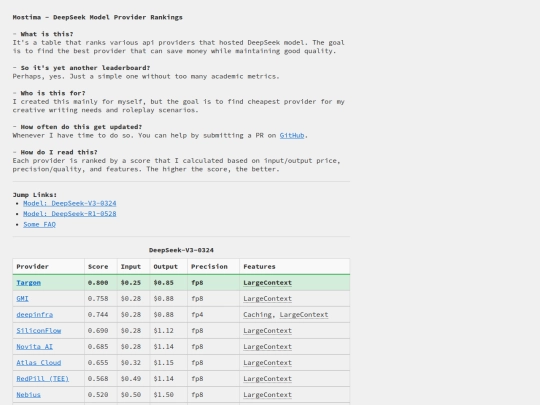Screen dimensions: 540x405
Task: Open the deepinfra provider link
Action: [35, 315]
